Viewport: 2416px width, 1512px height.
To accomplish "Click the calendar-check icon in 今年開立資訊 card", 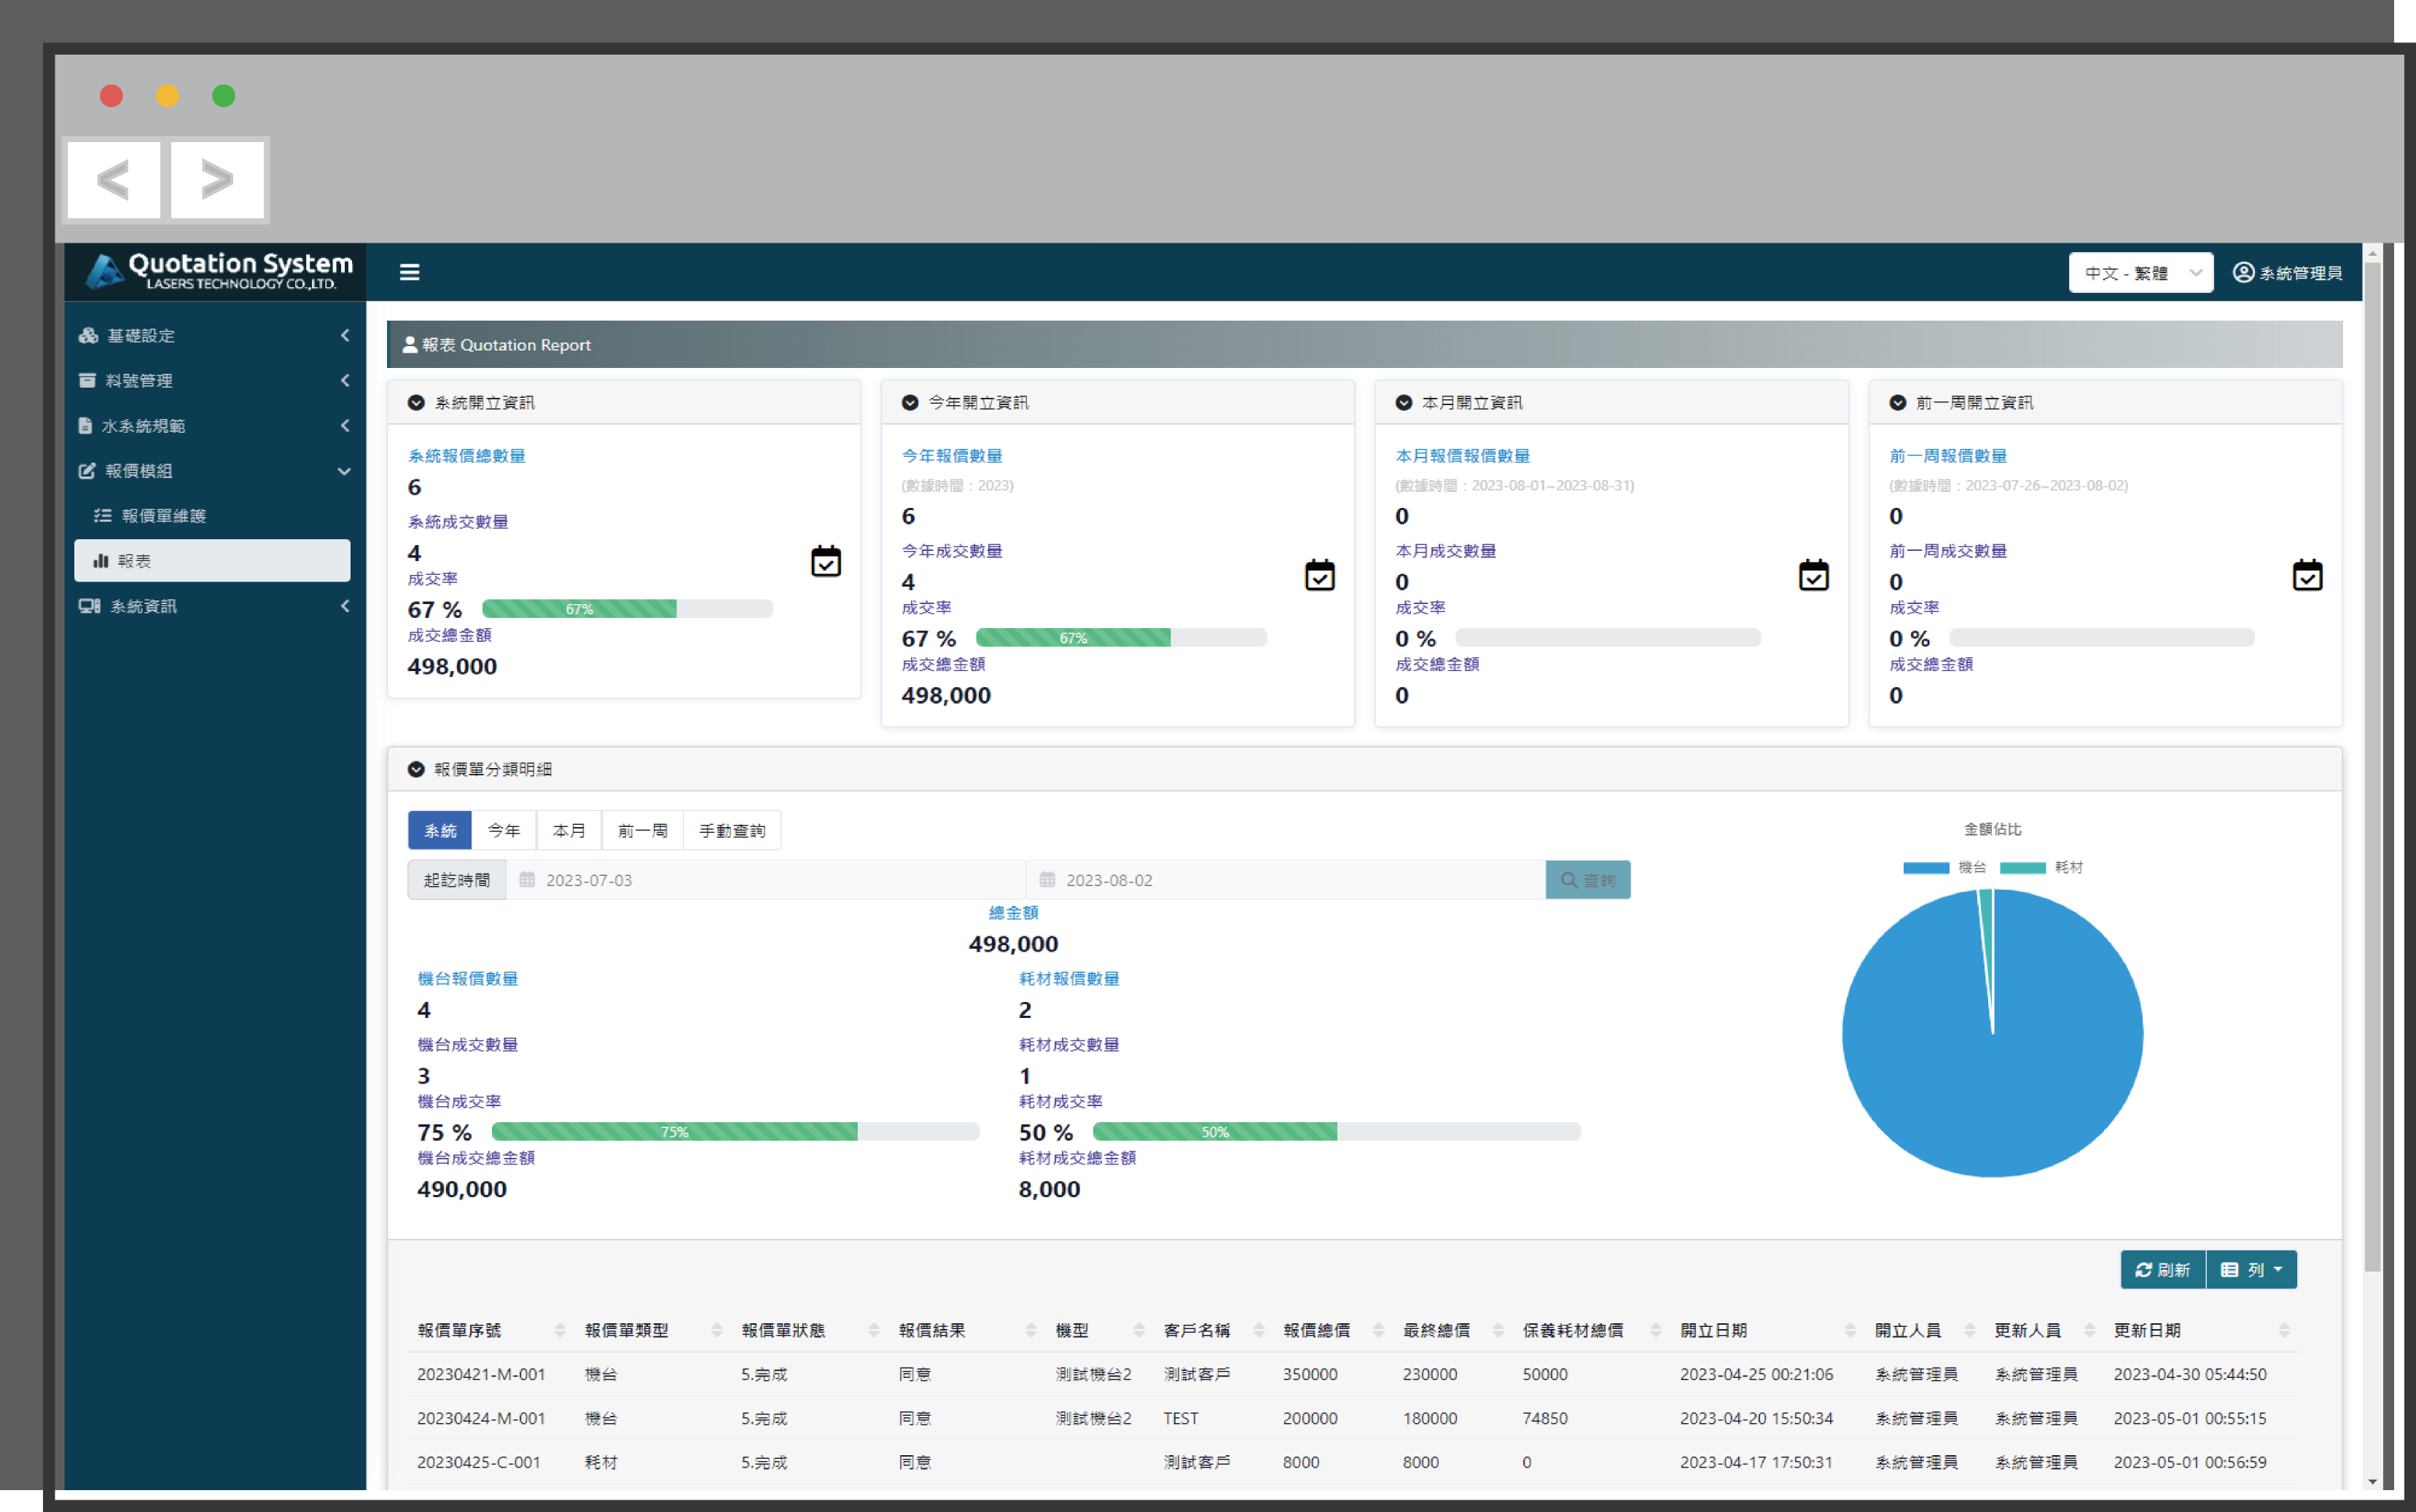I will [1320, 575].
